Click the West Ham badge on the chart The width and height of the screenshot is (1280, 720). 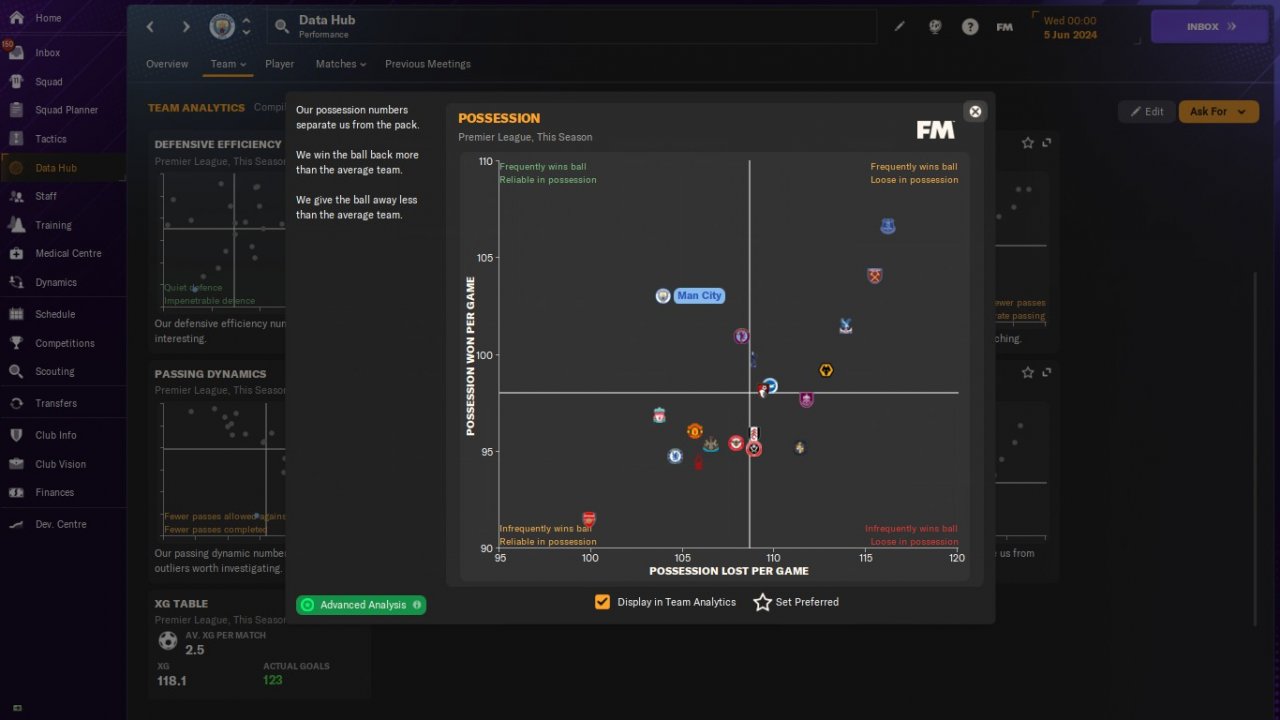click(875, 276)
